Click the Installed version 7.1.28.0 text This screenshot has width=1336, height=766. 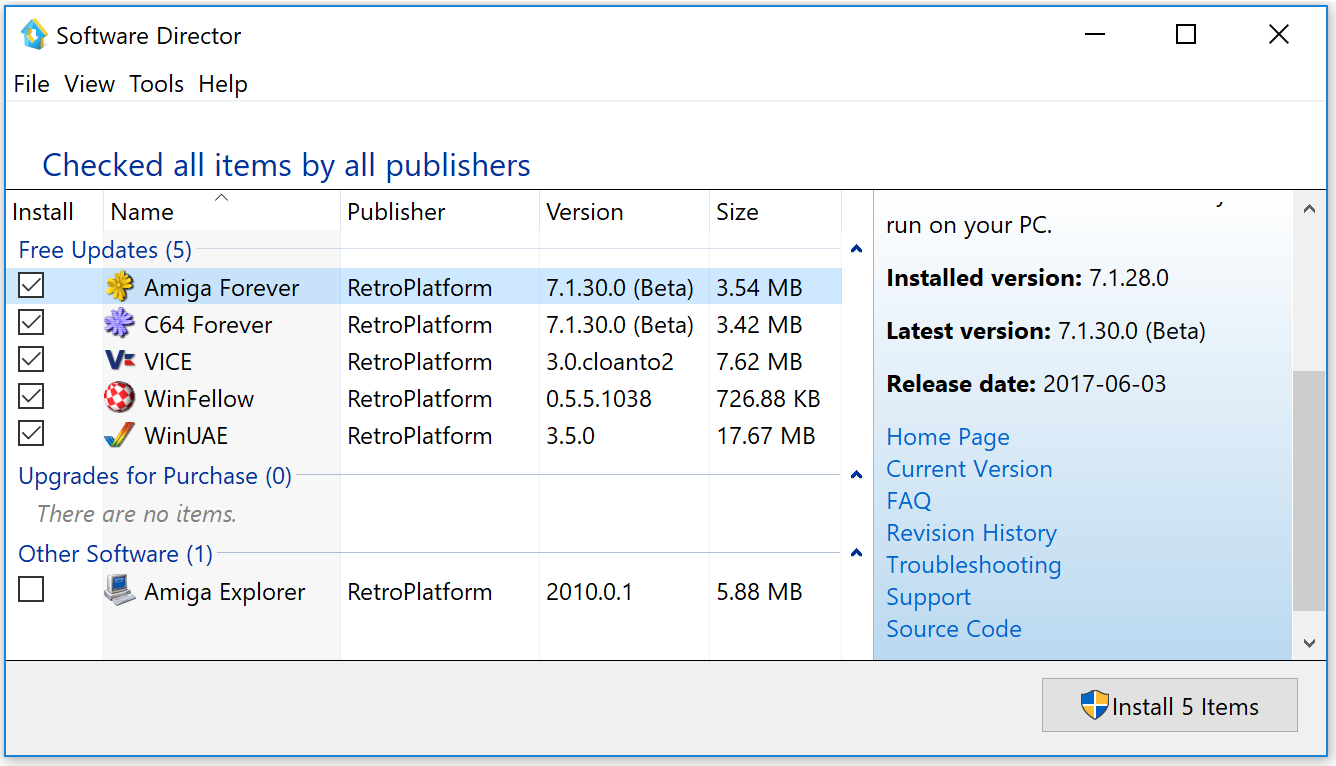[1027, 278]
